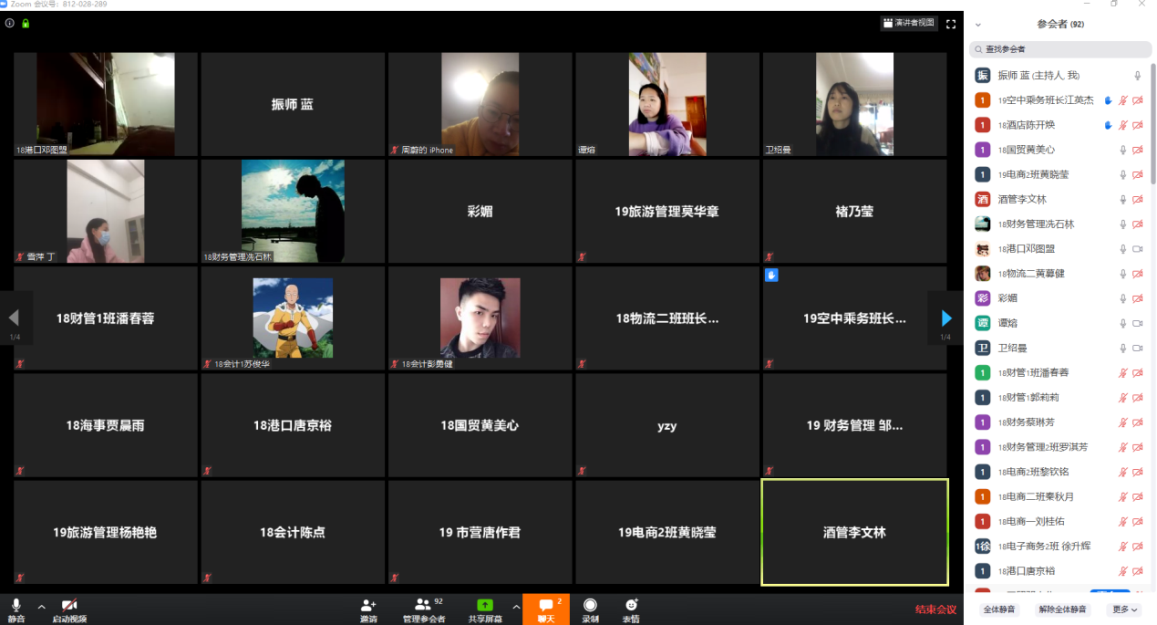Enter full screen mode icon
The width and height of the screenshot is (1157, 625).
click(951, 24)
